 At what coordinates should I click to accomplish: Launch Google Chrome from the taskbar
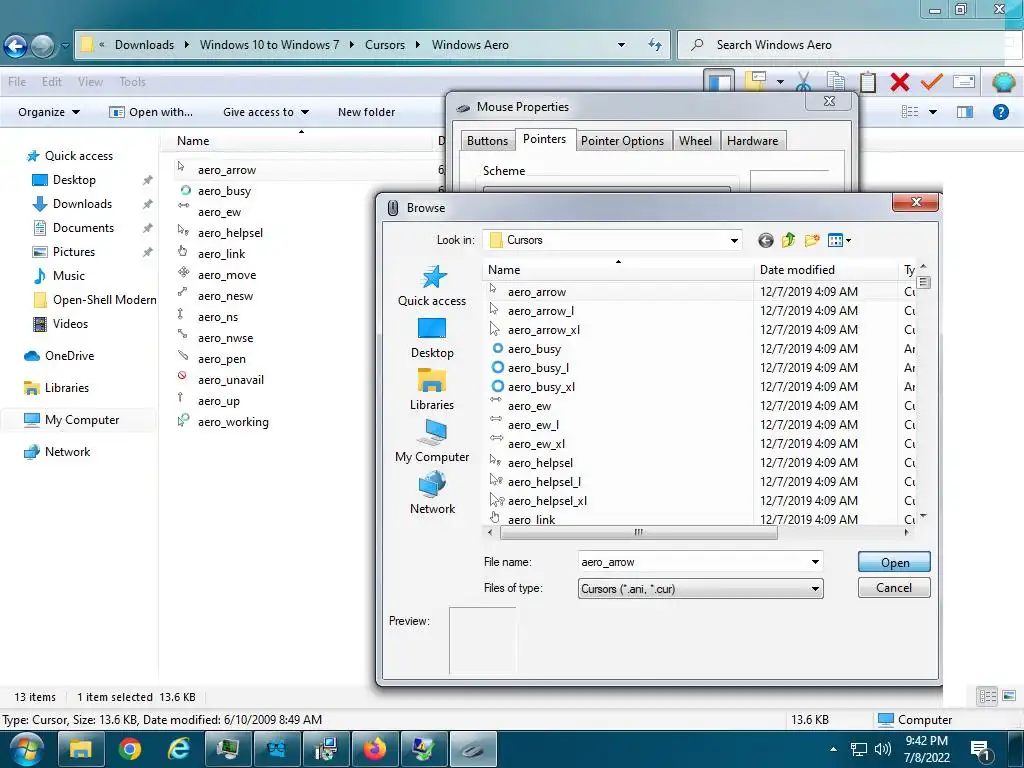pos(129,749)
